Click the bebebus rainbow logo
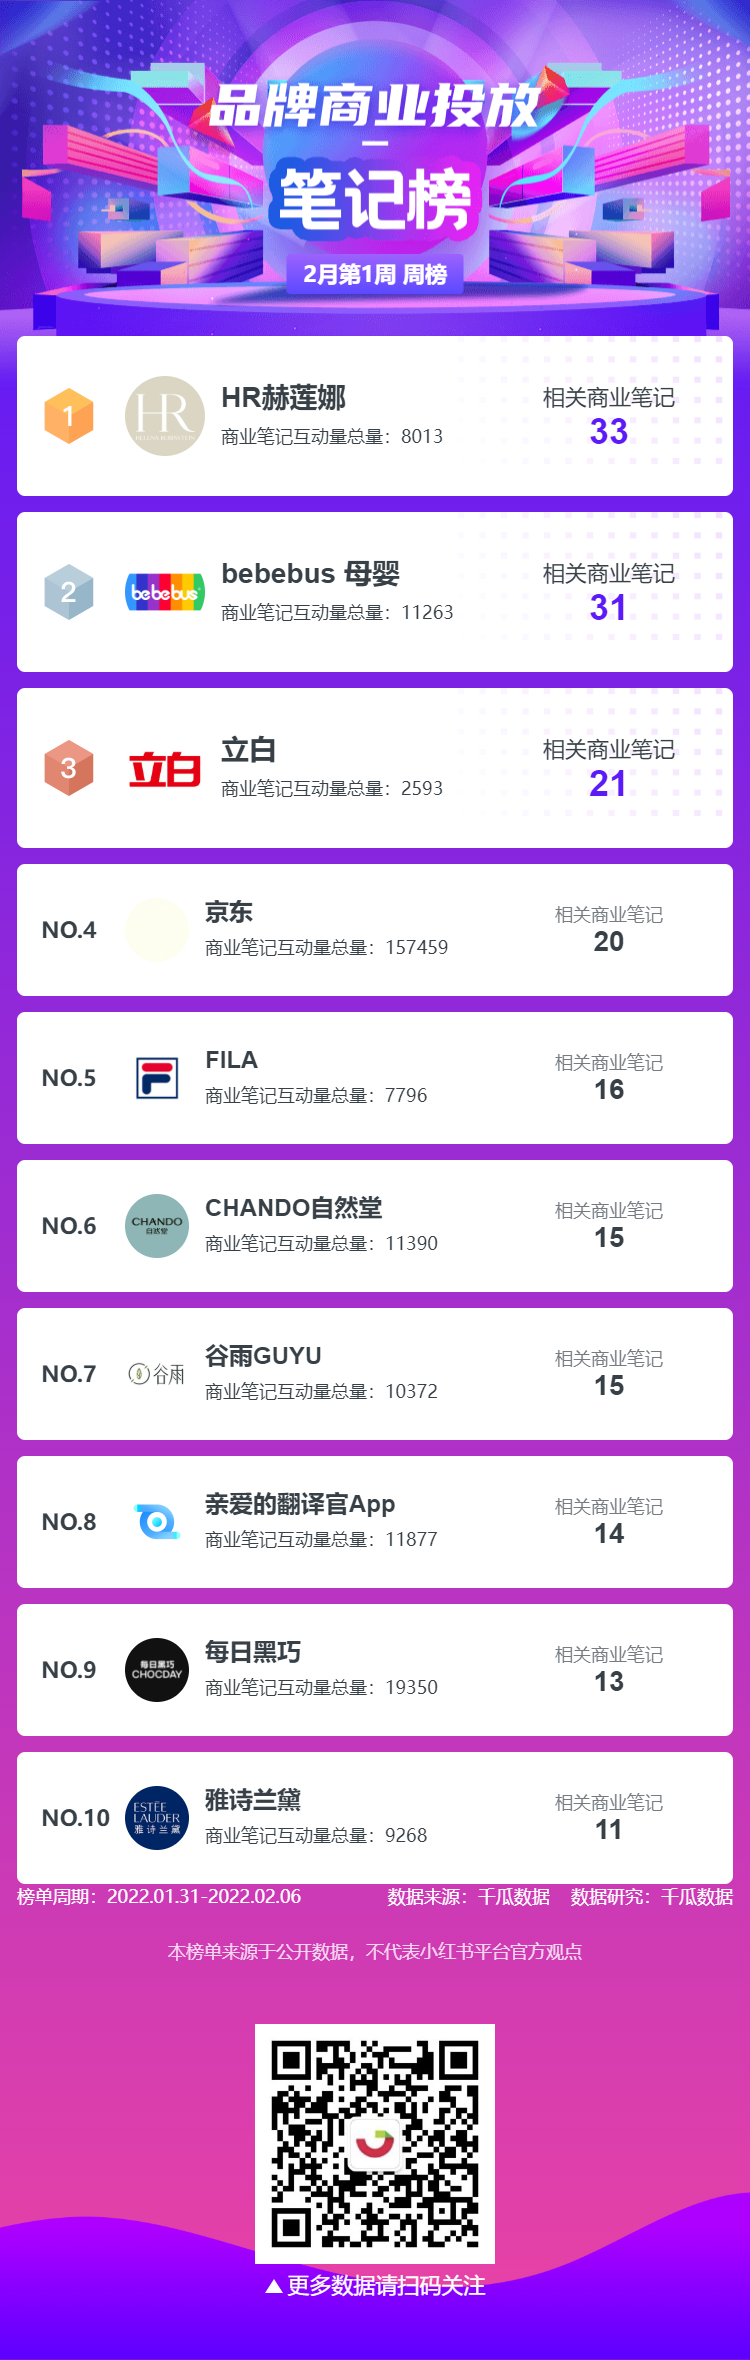Viewport: 750px width, 2360px height. point(165,592)
